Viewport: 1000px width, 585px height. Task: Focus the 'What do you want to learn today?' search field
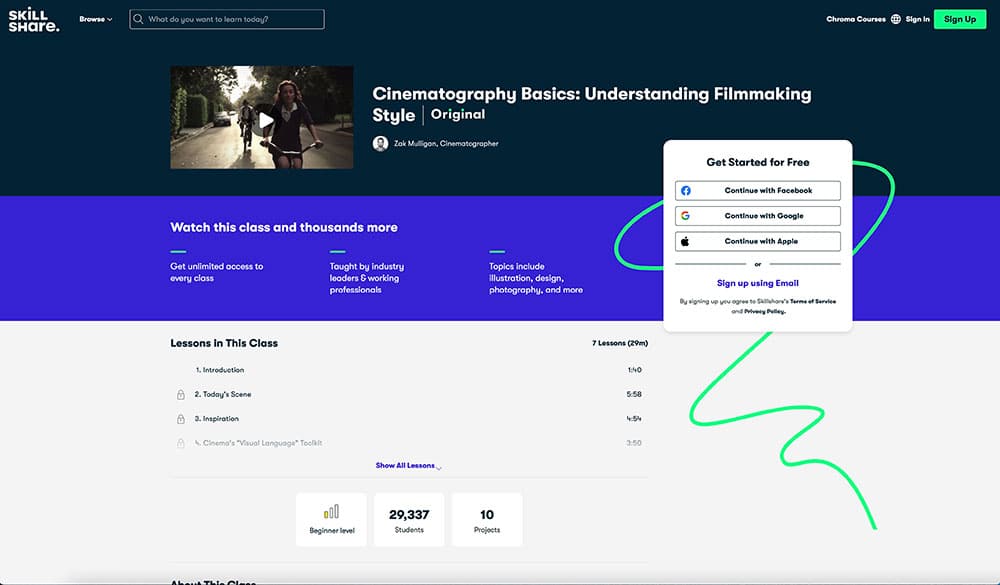tap(226, 19)
